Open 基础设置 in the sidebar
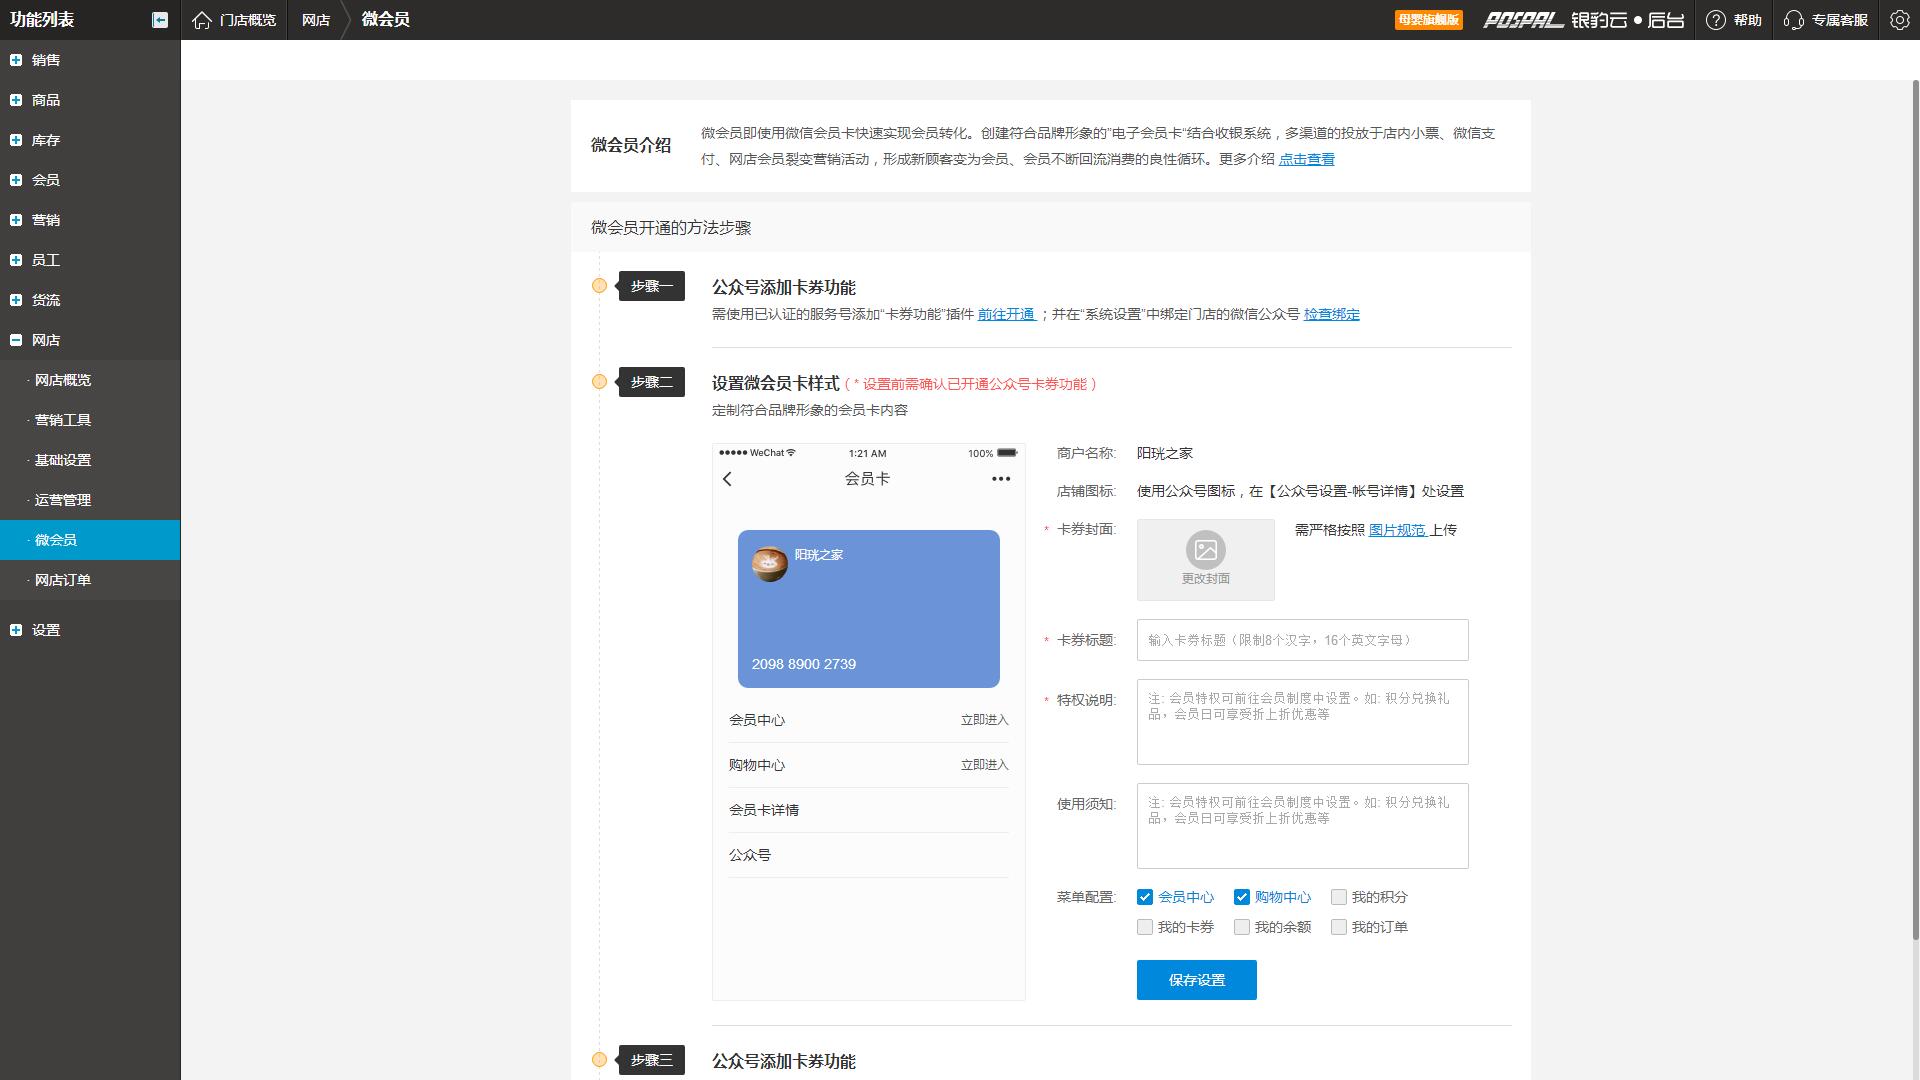This screenshot has height=1080, width=1920. [90, 460]
